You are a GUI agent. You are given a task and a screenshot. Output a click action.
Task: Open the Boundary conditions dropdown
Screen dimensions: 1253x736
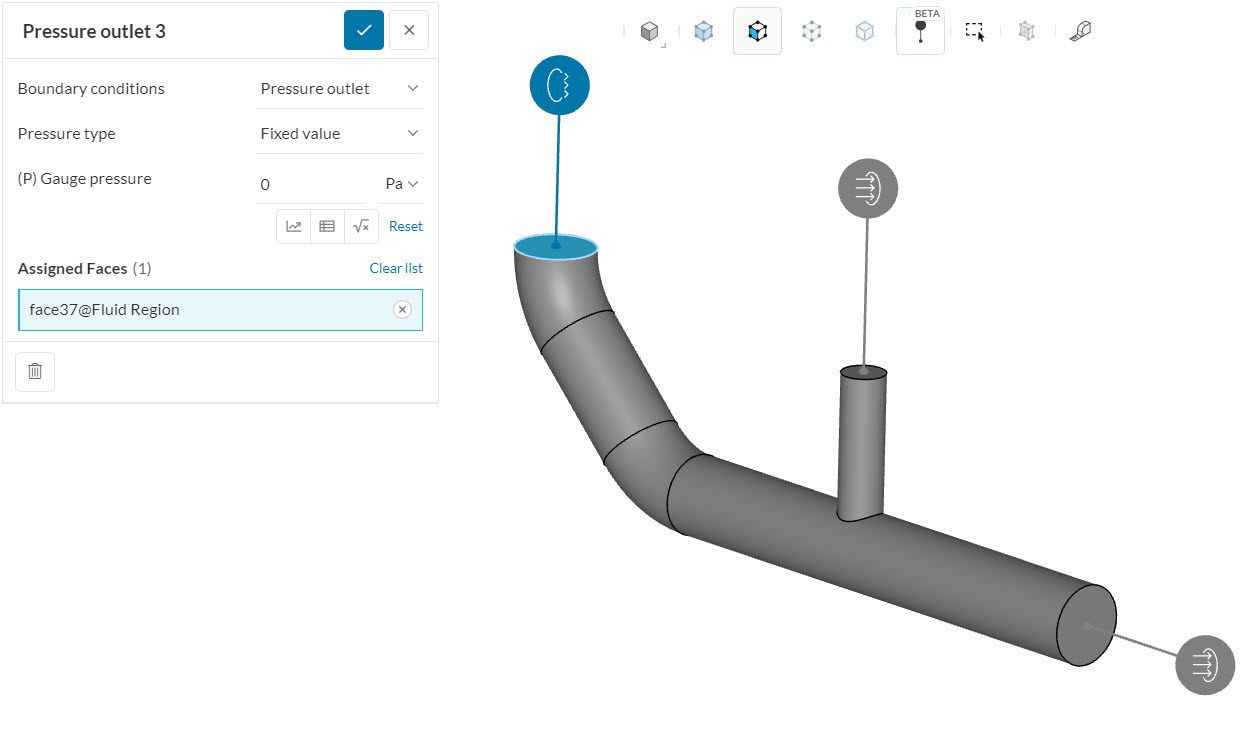tap(339, 88)
